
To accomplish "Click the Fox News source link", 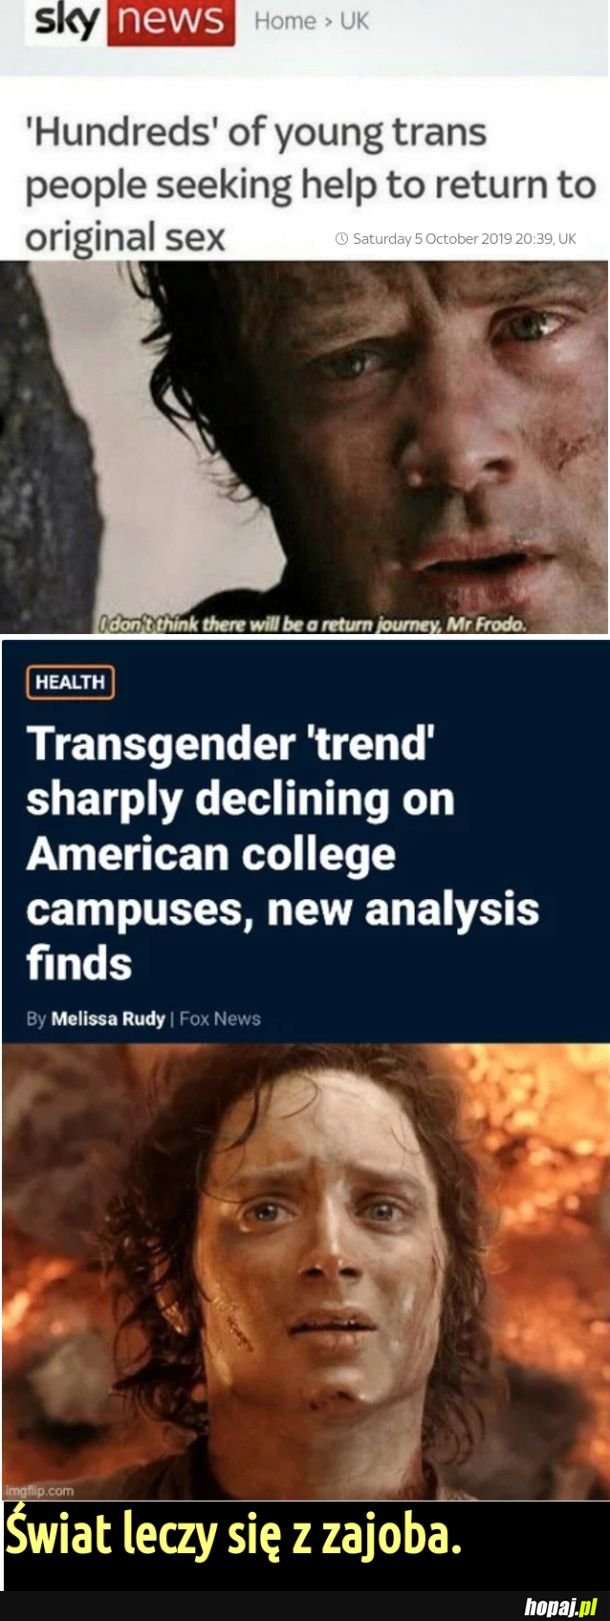I will click(220, 1018).
